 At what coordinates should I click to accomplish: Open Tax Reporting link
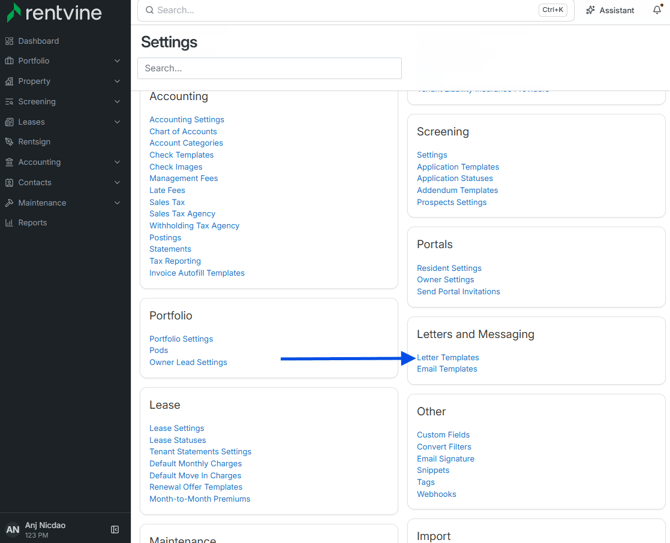(175, 261)
